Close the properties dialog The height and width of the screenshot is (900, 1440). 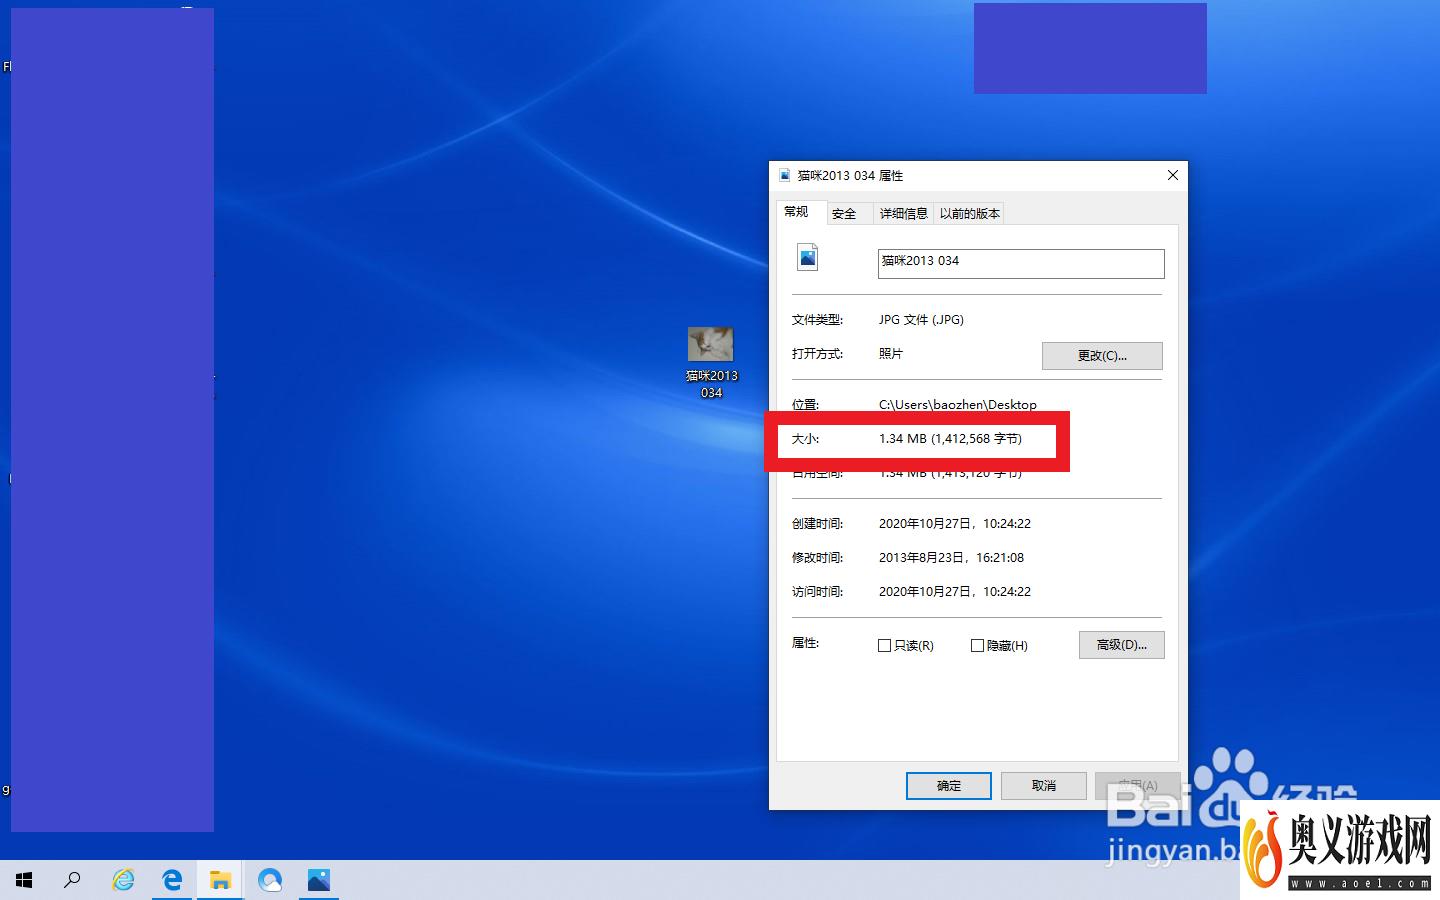[x=1173, y=175]
